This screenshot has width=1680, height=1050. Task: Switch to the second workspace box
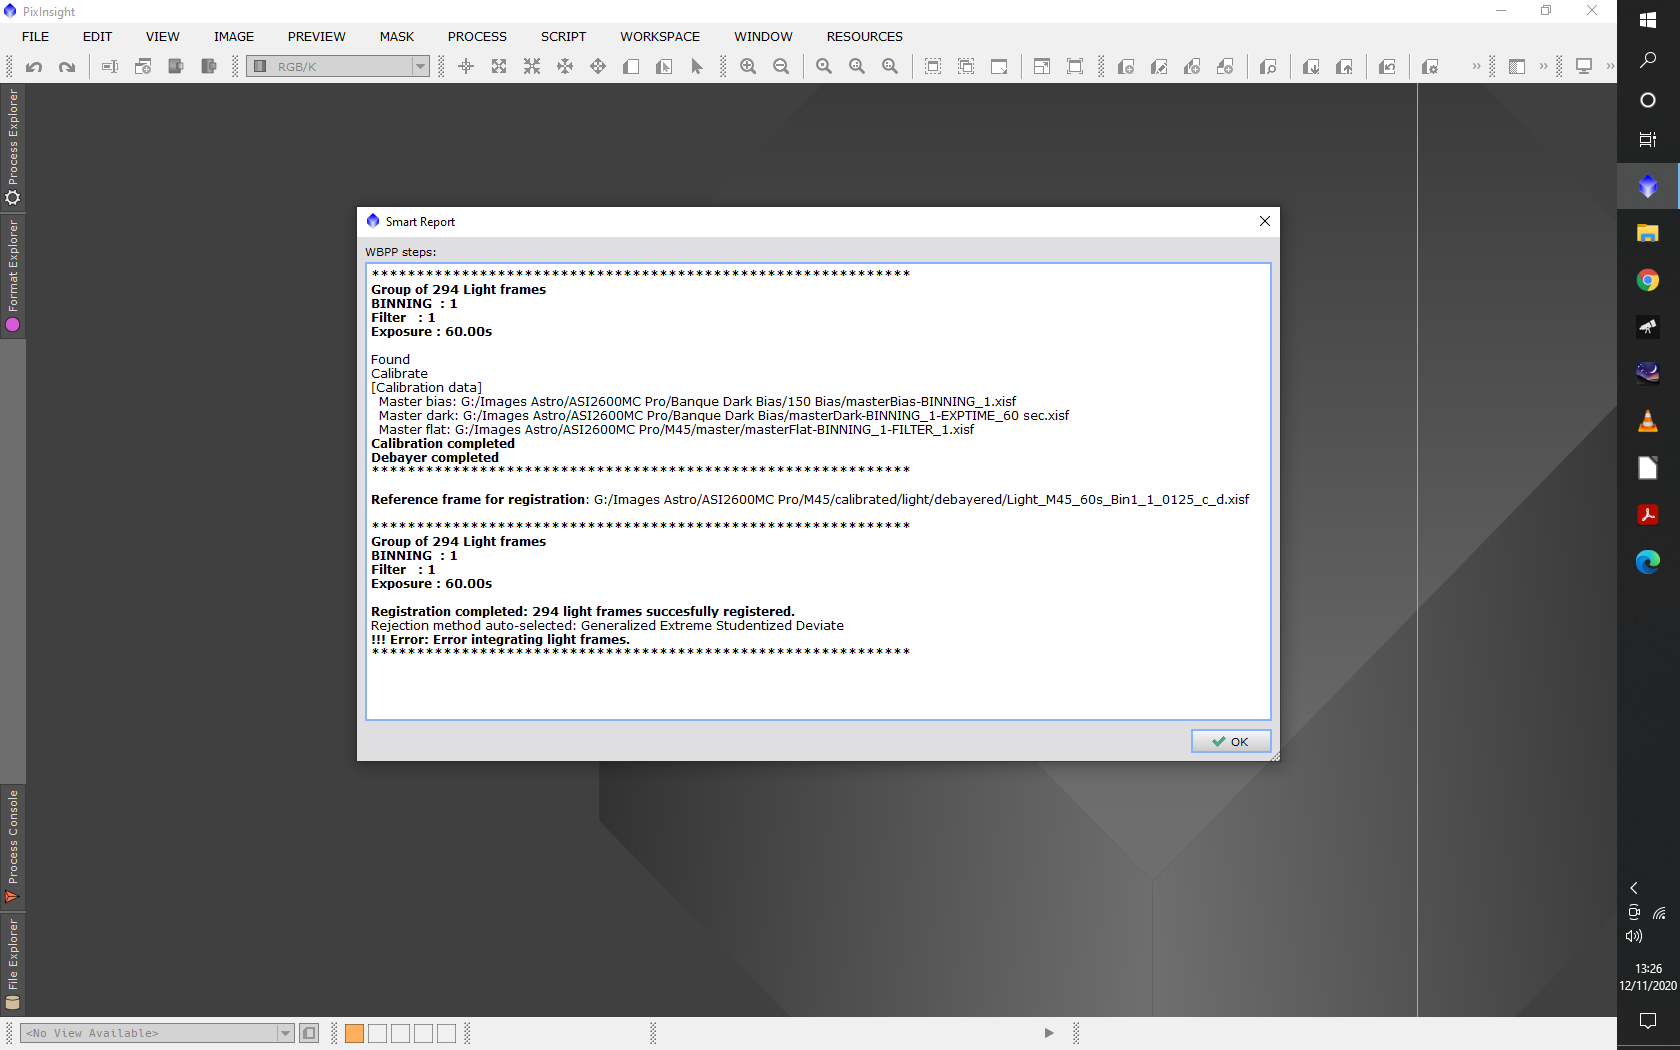377,1033
